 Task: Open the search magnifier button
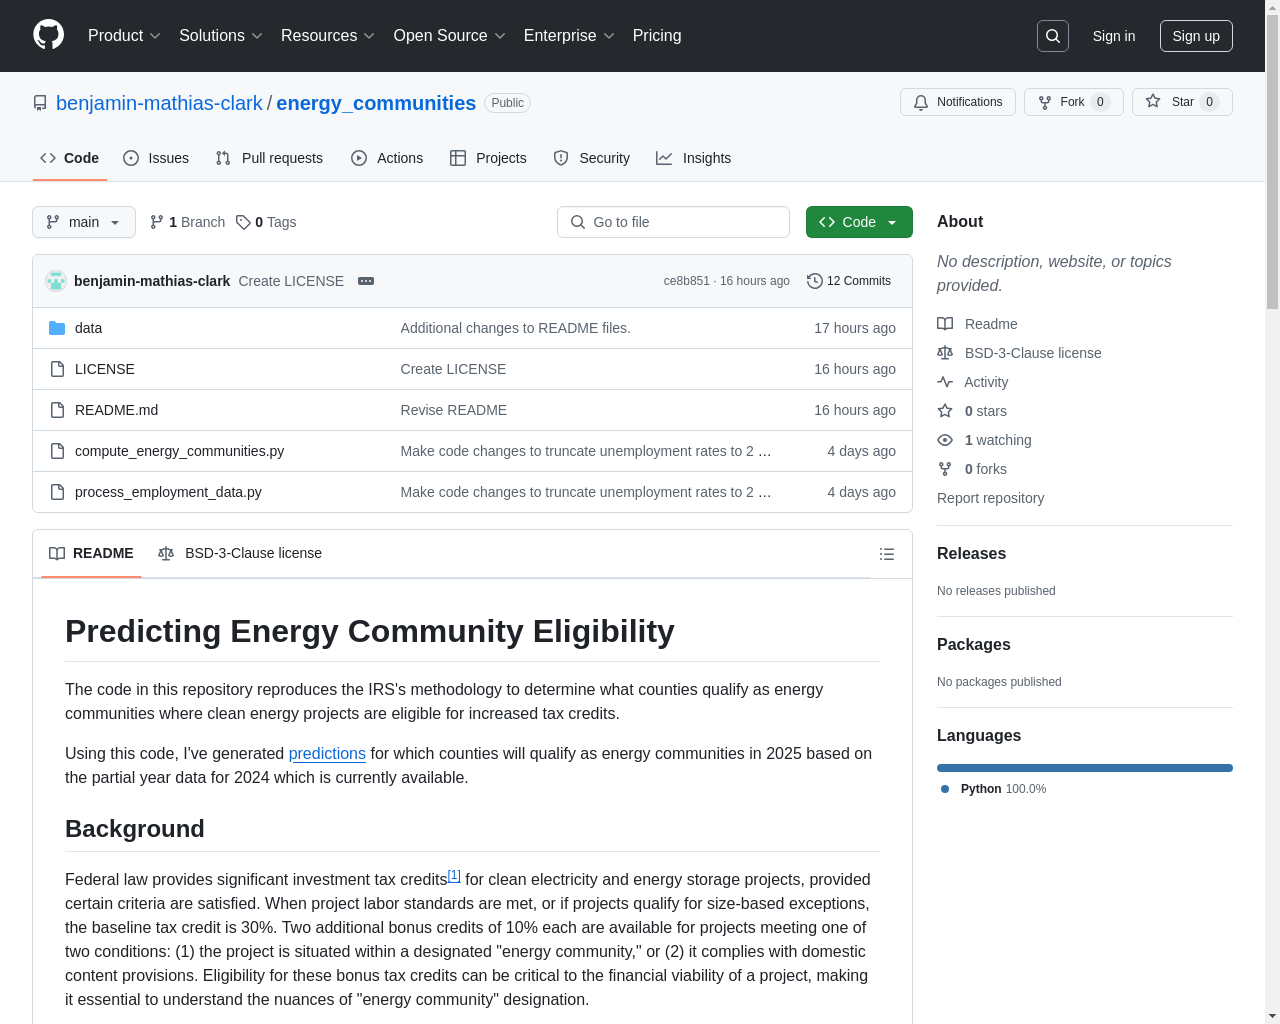(1053, 36)
